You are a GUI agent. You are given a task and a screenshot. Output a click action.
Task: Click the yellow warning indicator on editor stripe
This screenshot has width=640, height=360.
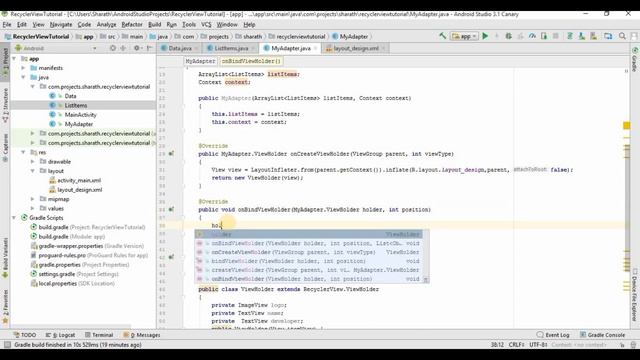point(627,126)
